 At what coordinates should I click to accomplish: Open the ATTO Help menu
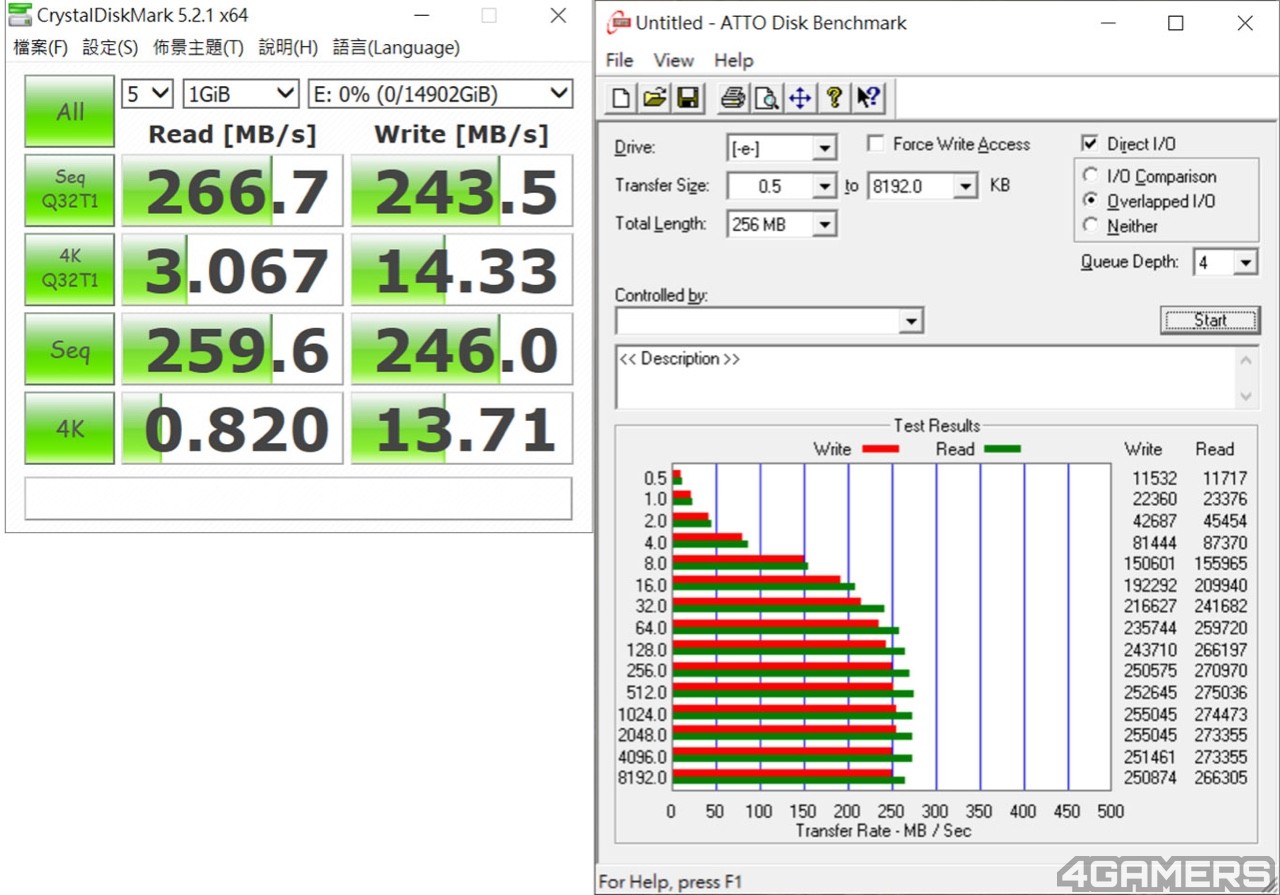pyautogui.click(x=734, y=60)
